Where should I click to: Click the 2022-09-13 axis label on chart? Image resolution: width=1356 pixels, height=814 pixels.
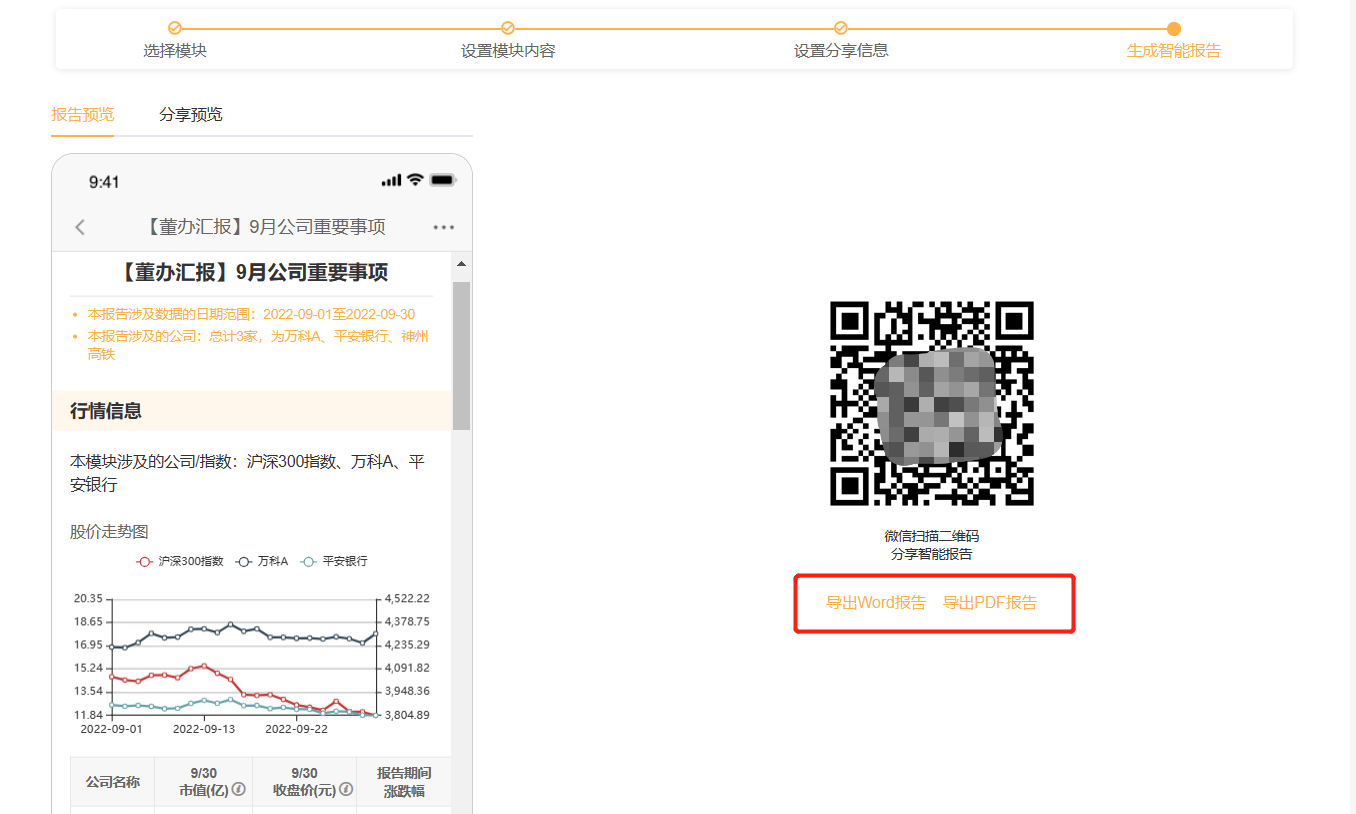tap(204, 729)
